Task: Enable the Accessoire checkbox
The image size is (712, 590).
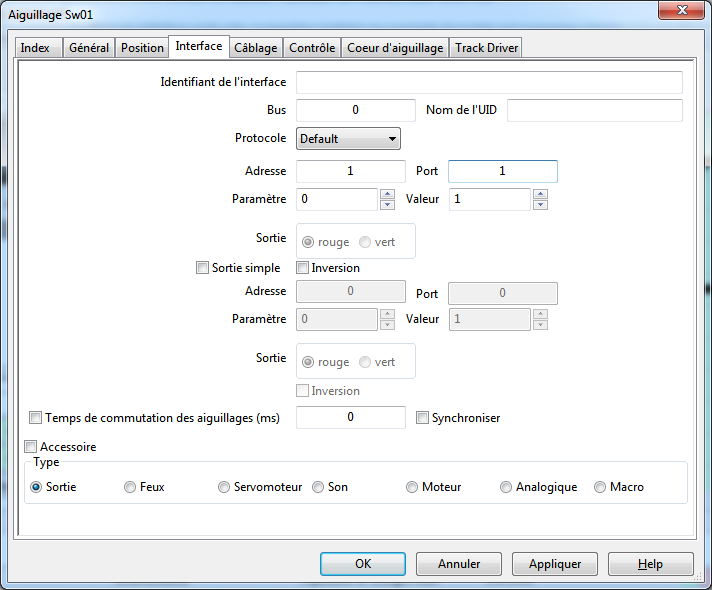Action: coord(31,447)
